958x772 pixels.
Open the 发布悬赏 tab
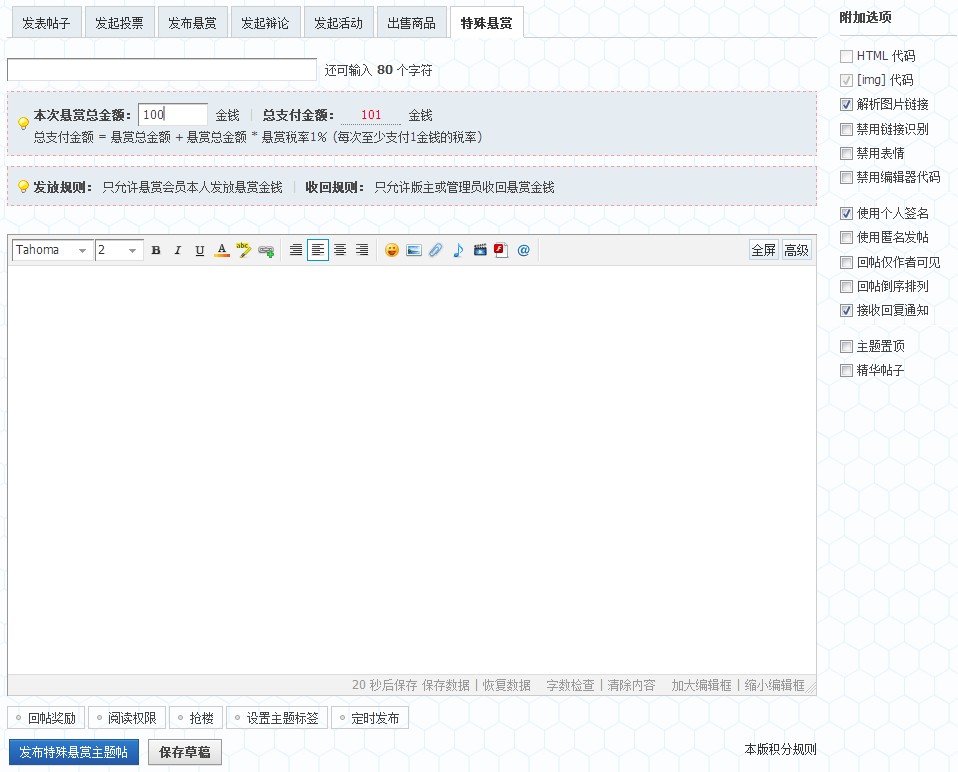(x=192, y=23)
